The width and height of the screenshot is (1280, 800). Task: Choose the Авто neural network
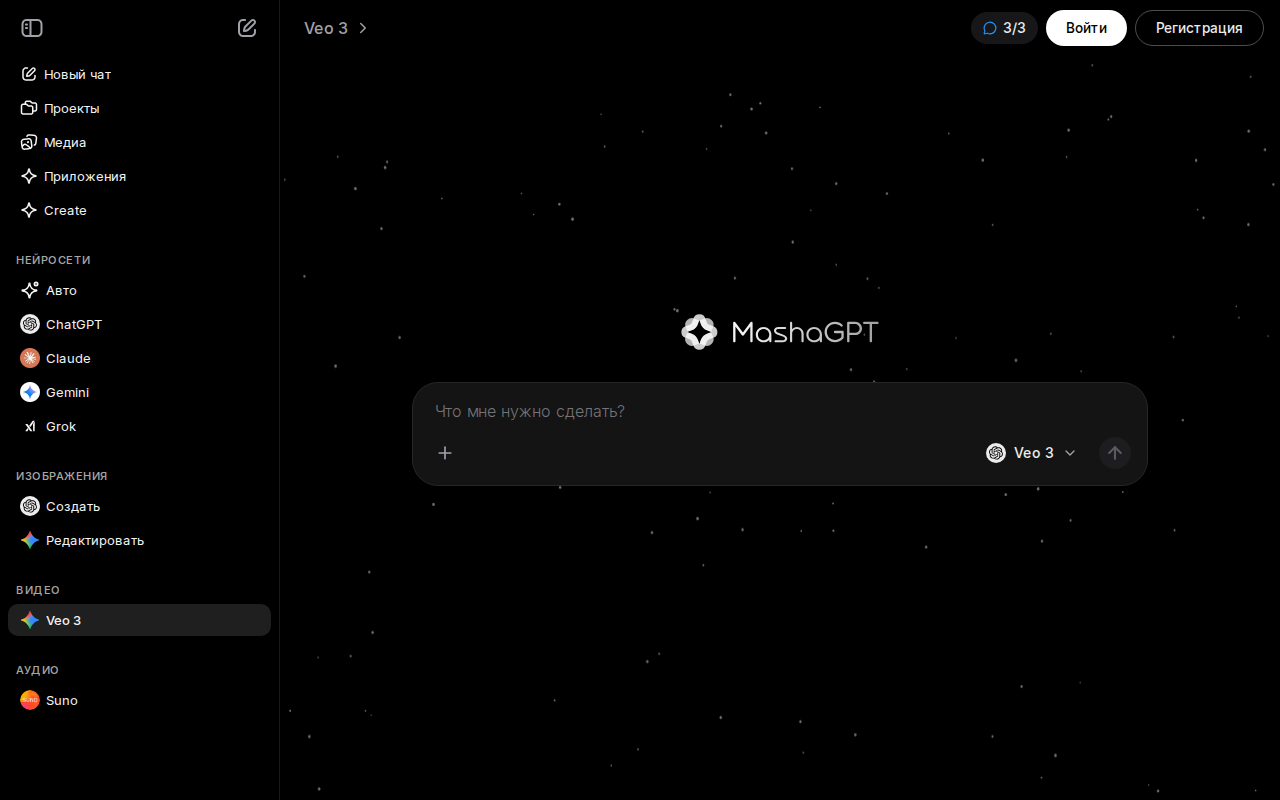pos(139,290)
